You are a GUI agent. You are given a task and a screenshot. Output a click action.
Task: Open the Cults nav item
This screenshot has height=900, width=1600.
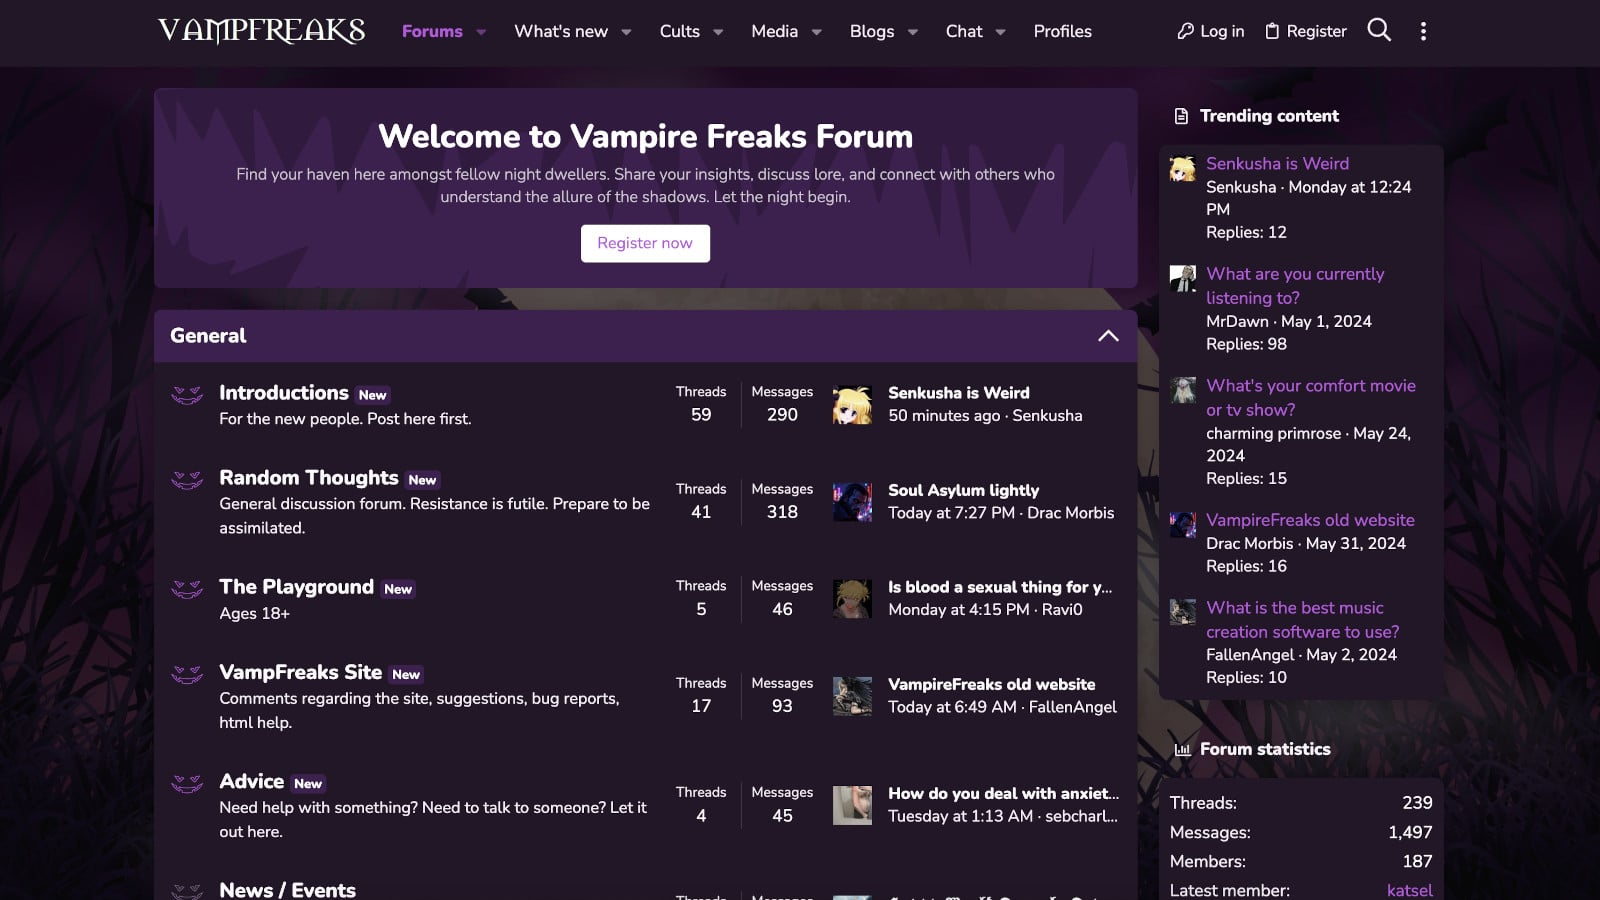click(x=680, y=31)
